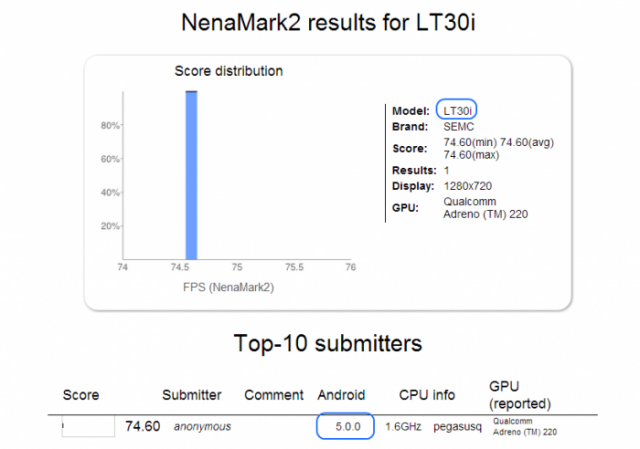Click the Score column header

coord(80,395)
